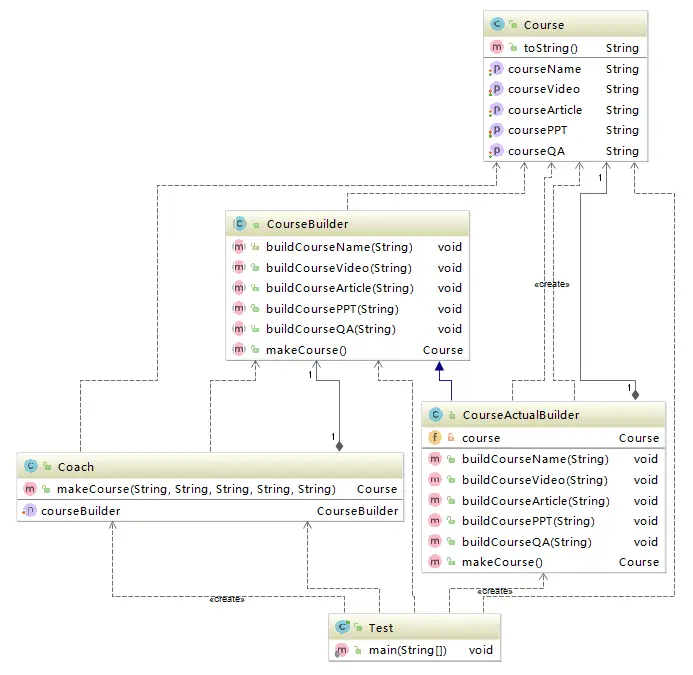
Task: Select toString() method name in Course
Action: [x=551, y=48]
